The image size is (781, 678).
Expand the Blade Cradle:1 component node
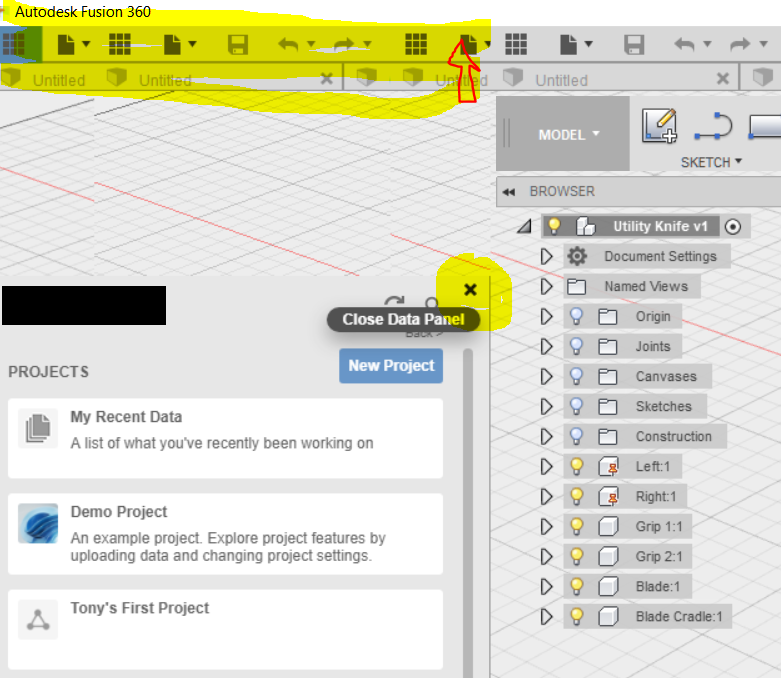[x=546, y=617]
